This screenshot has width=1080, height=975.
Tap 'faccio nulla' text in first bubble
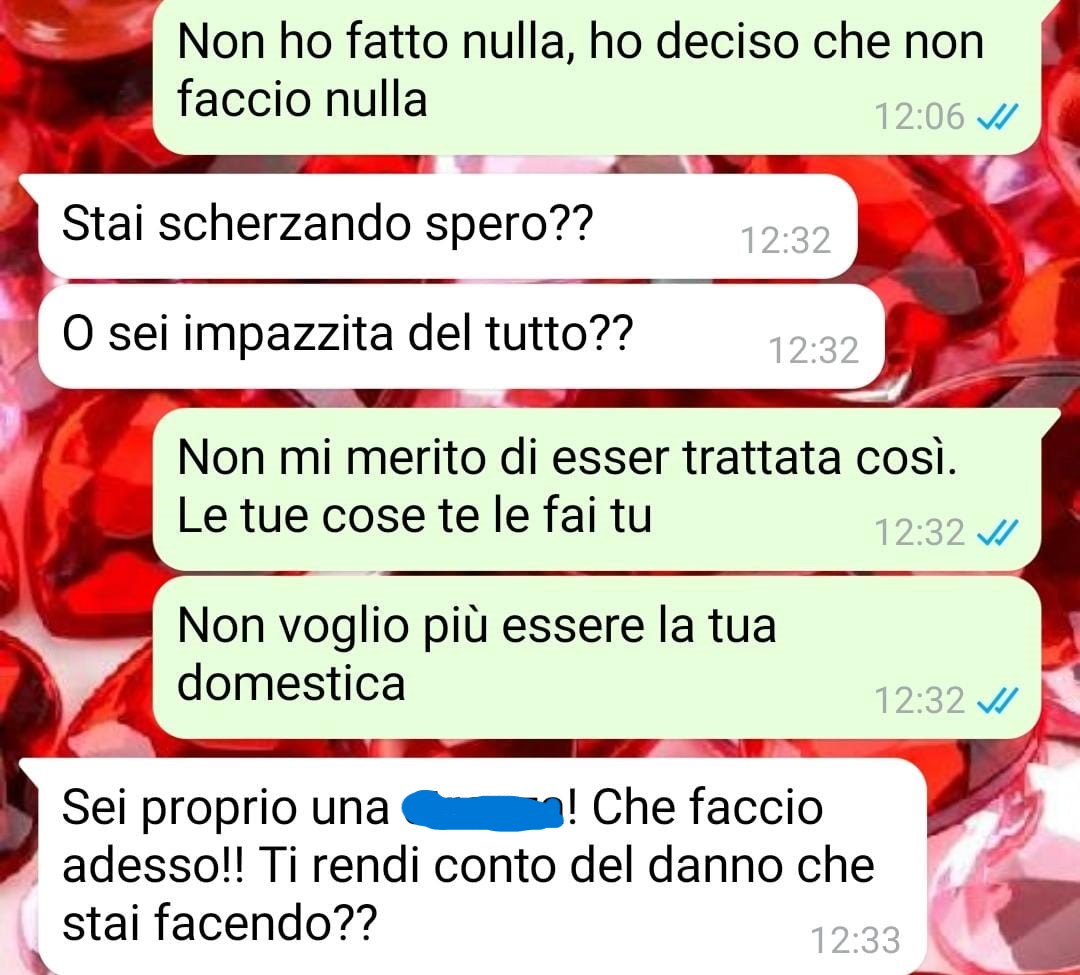(302, 99)
